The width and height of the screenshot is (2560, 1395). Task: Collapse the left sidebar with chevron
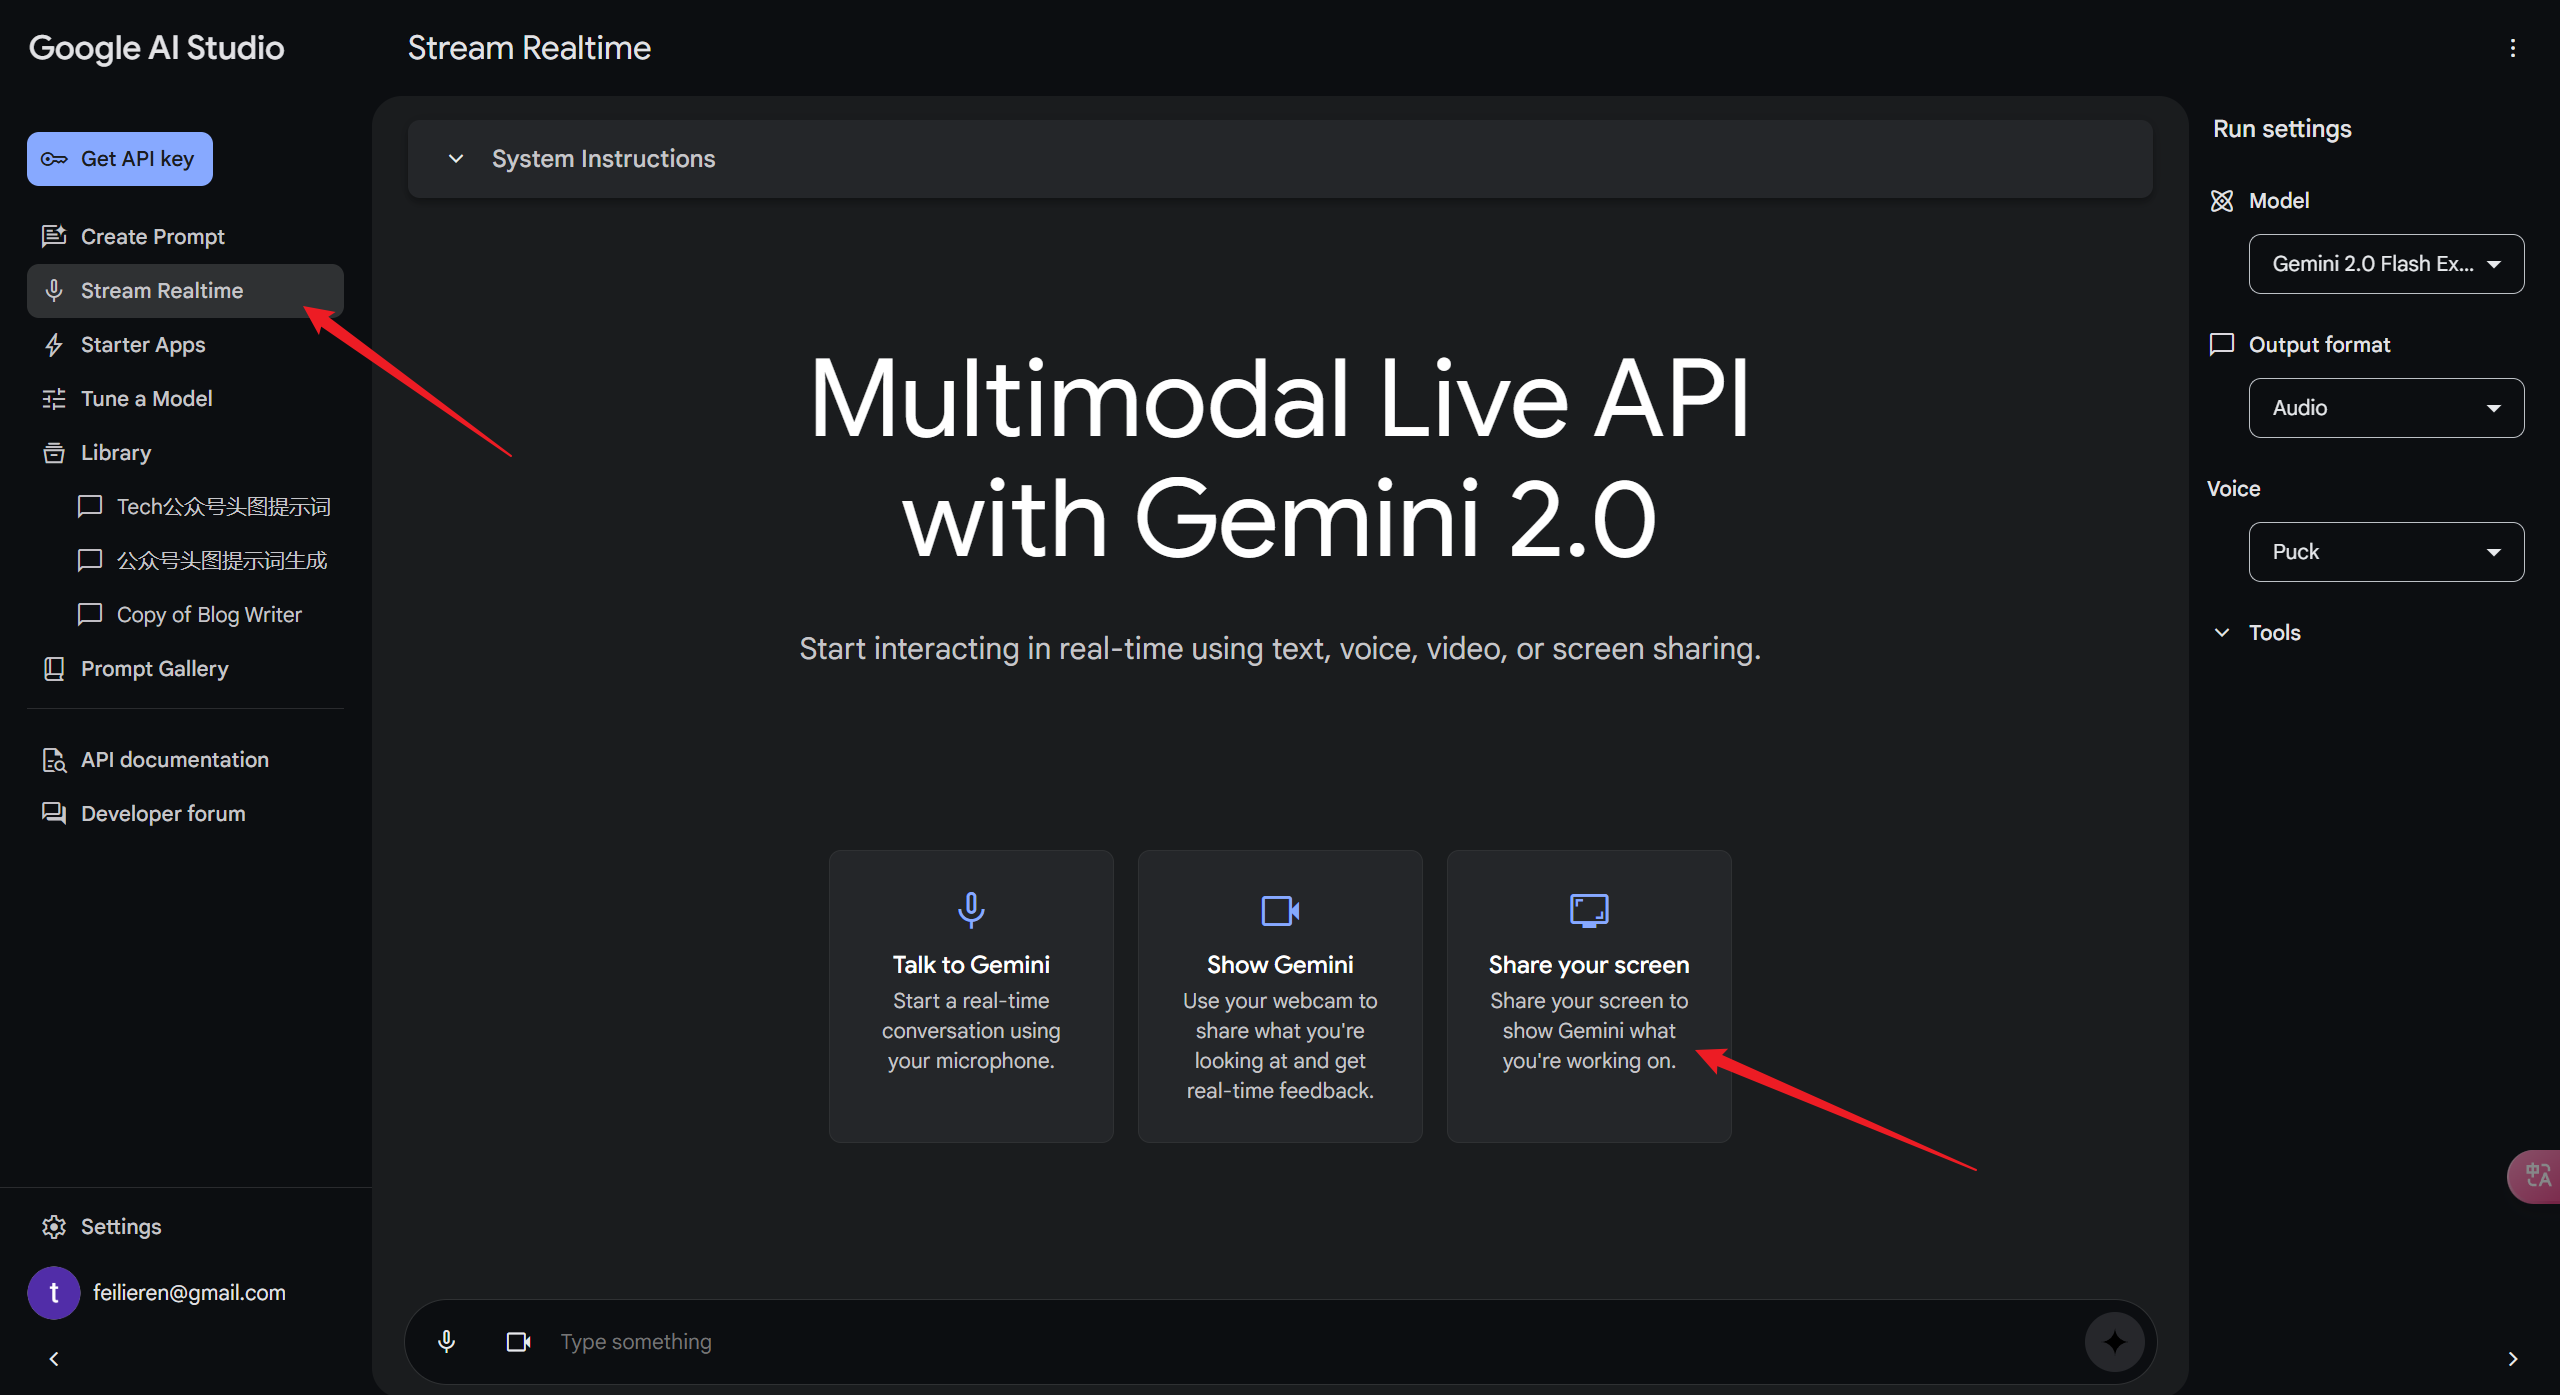[54, 1358]
